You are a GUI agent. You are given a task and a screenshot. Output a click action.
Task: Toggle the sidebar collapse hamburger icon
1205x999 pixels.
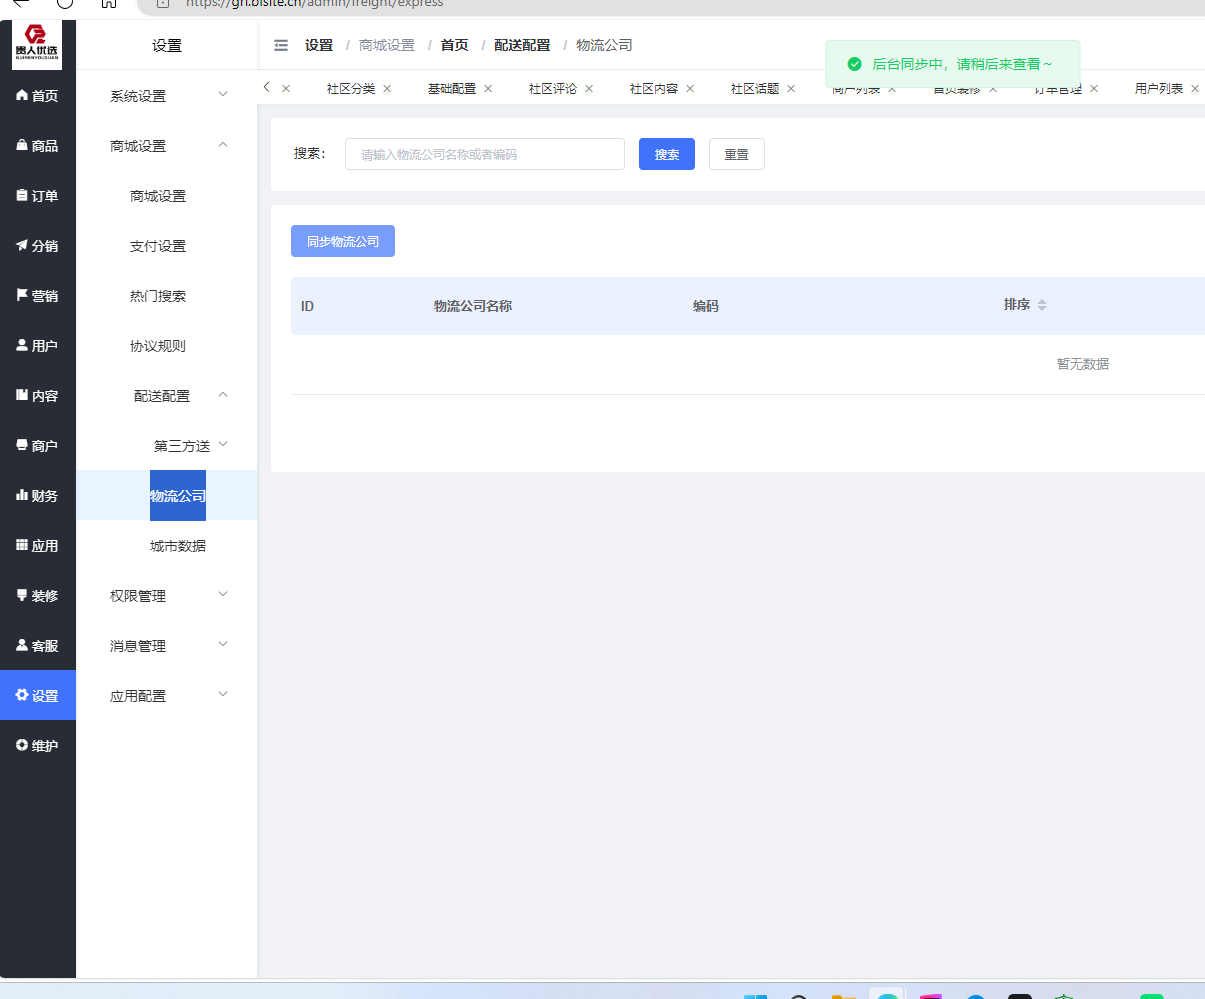(x=281, y=45)
